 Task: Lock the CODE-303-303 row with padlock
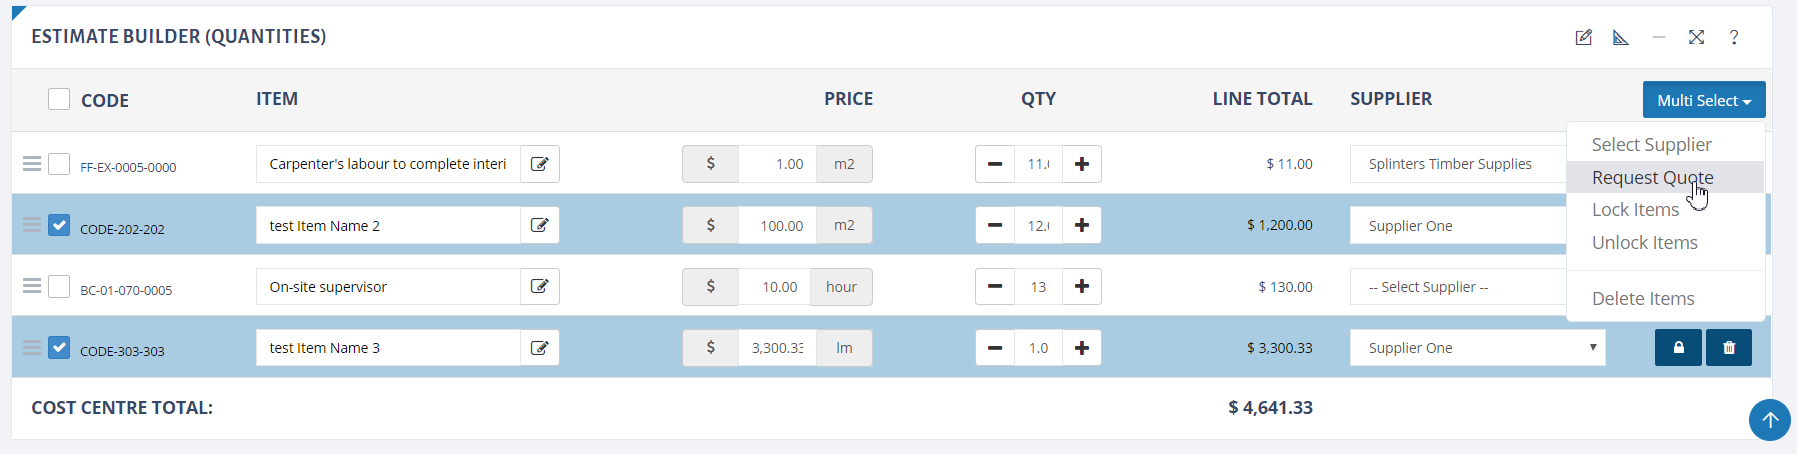coord(1678,348)
